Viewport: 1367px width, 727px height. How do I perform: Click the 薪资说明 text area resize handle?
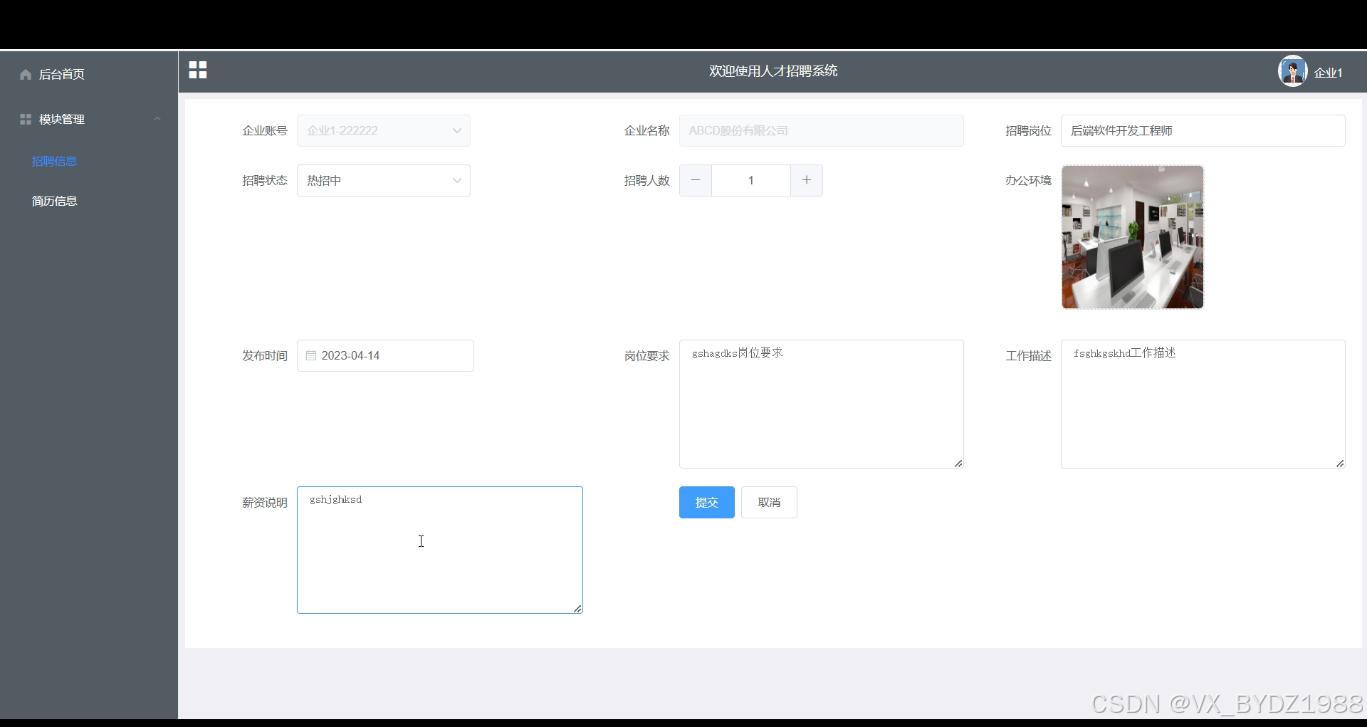pos(577,608)
